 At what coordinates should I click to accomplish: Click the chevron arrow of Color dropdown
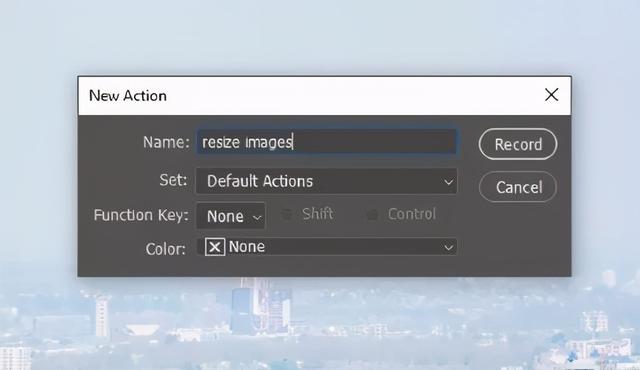448,248
